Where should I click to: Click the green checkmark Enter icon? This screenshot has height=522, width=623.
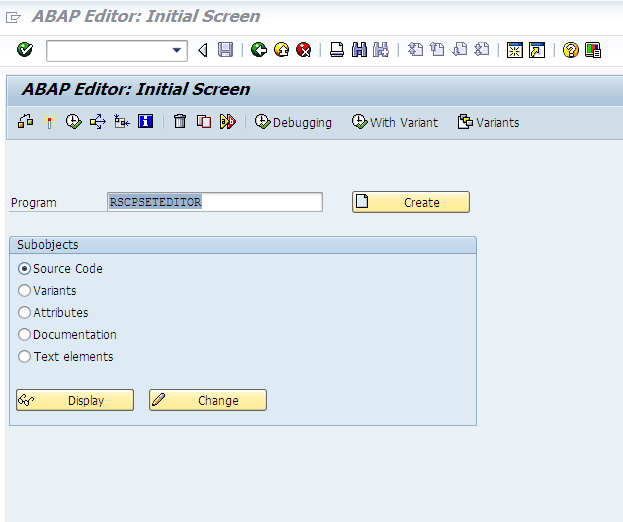point(25,50)
